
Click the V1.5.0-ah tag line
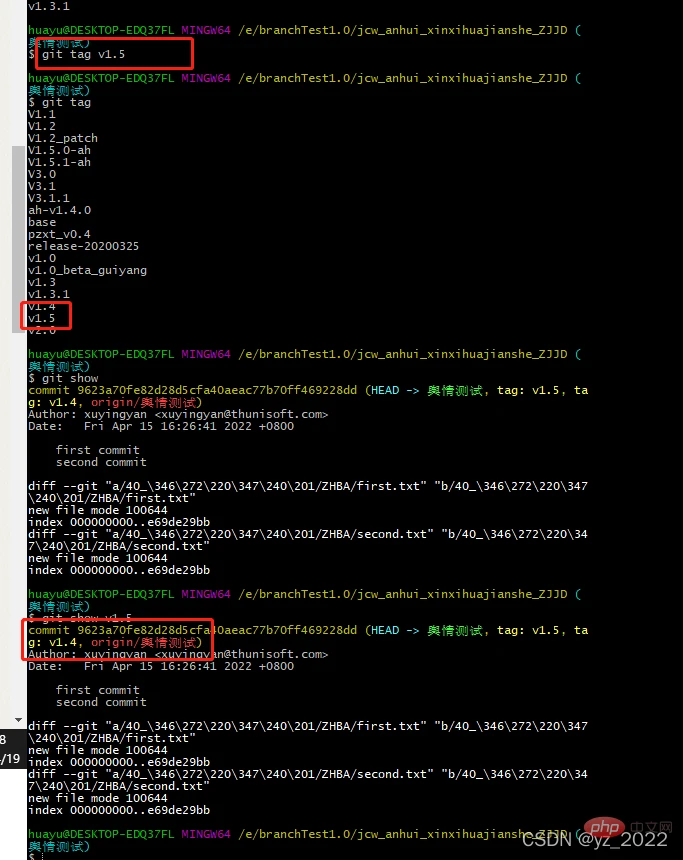59,150
